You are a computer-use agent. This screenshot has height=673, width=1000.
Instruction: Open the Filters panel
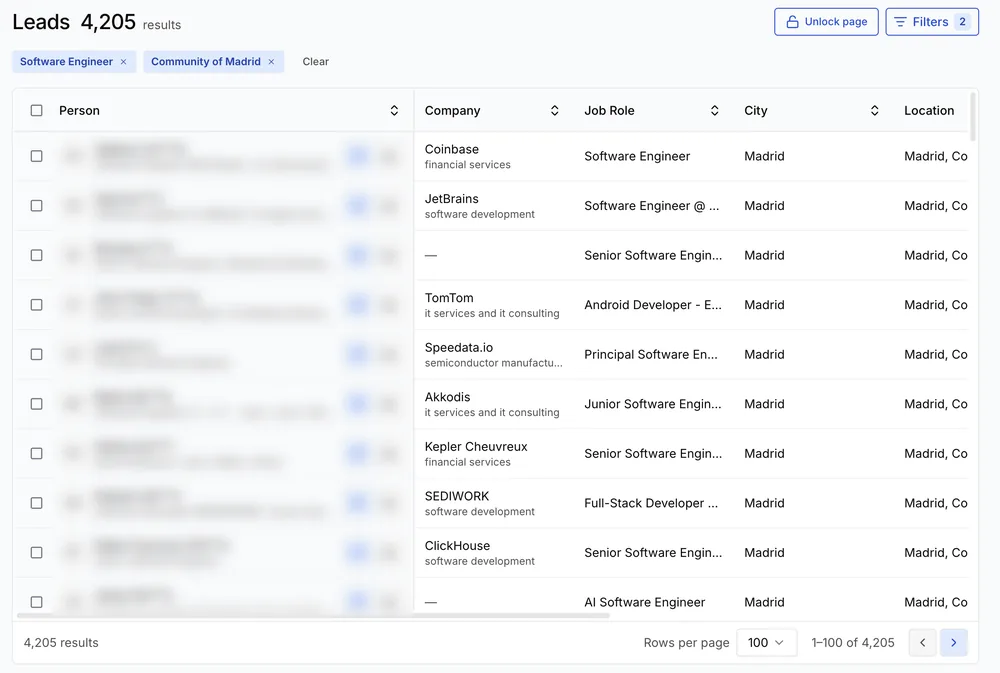[932, 22]
